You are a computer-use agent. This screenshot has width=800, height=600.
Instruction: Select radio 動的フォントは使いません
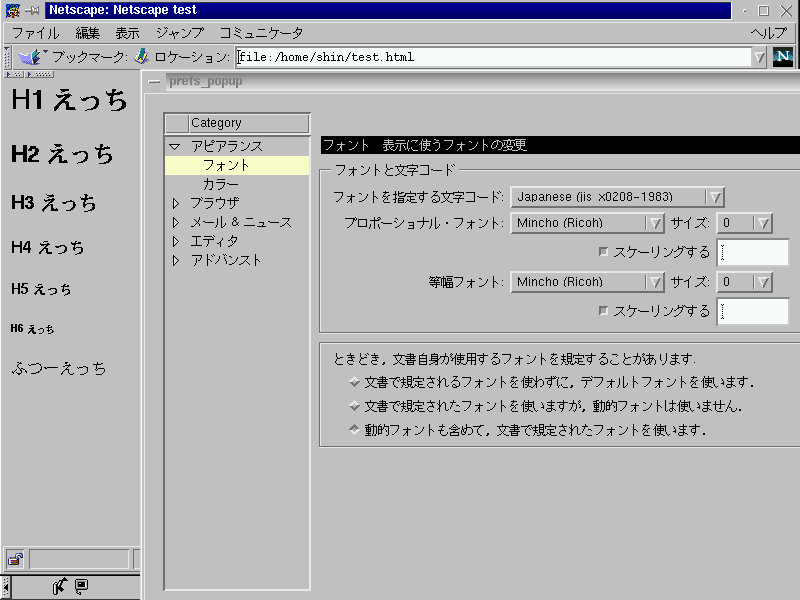[355, 406]
